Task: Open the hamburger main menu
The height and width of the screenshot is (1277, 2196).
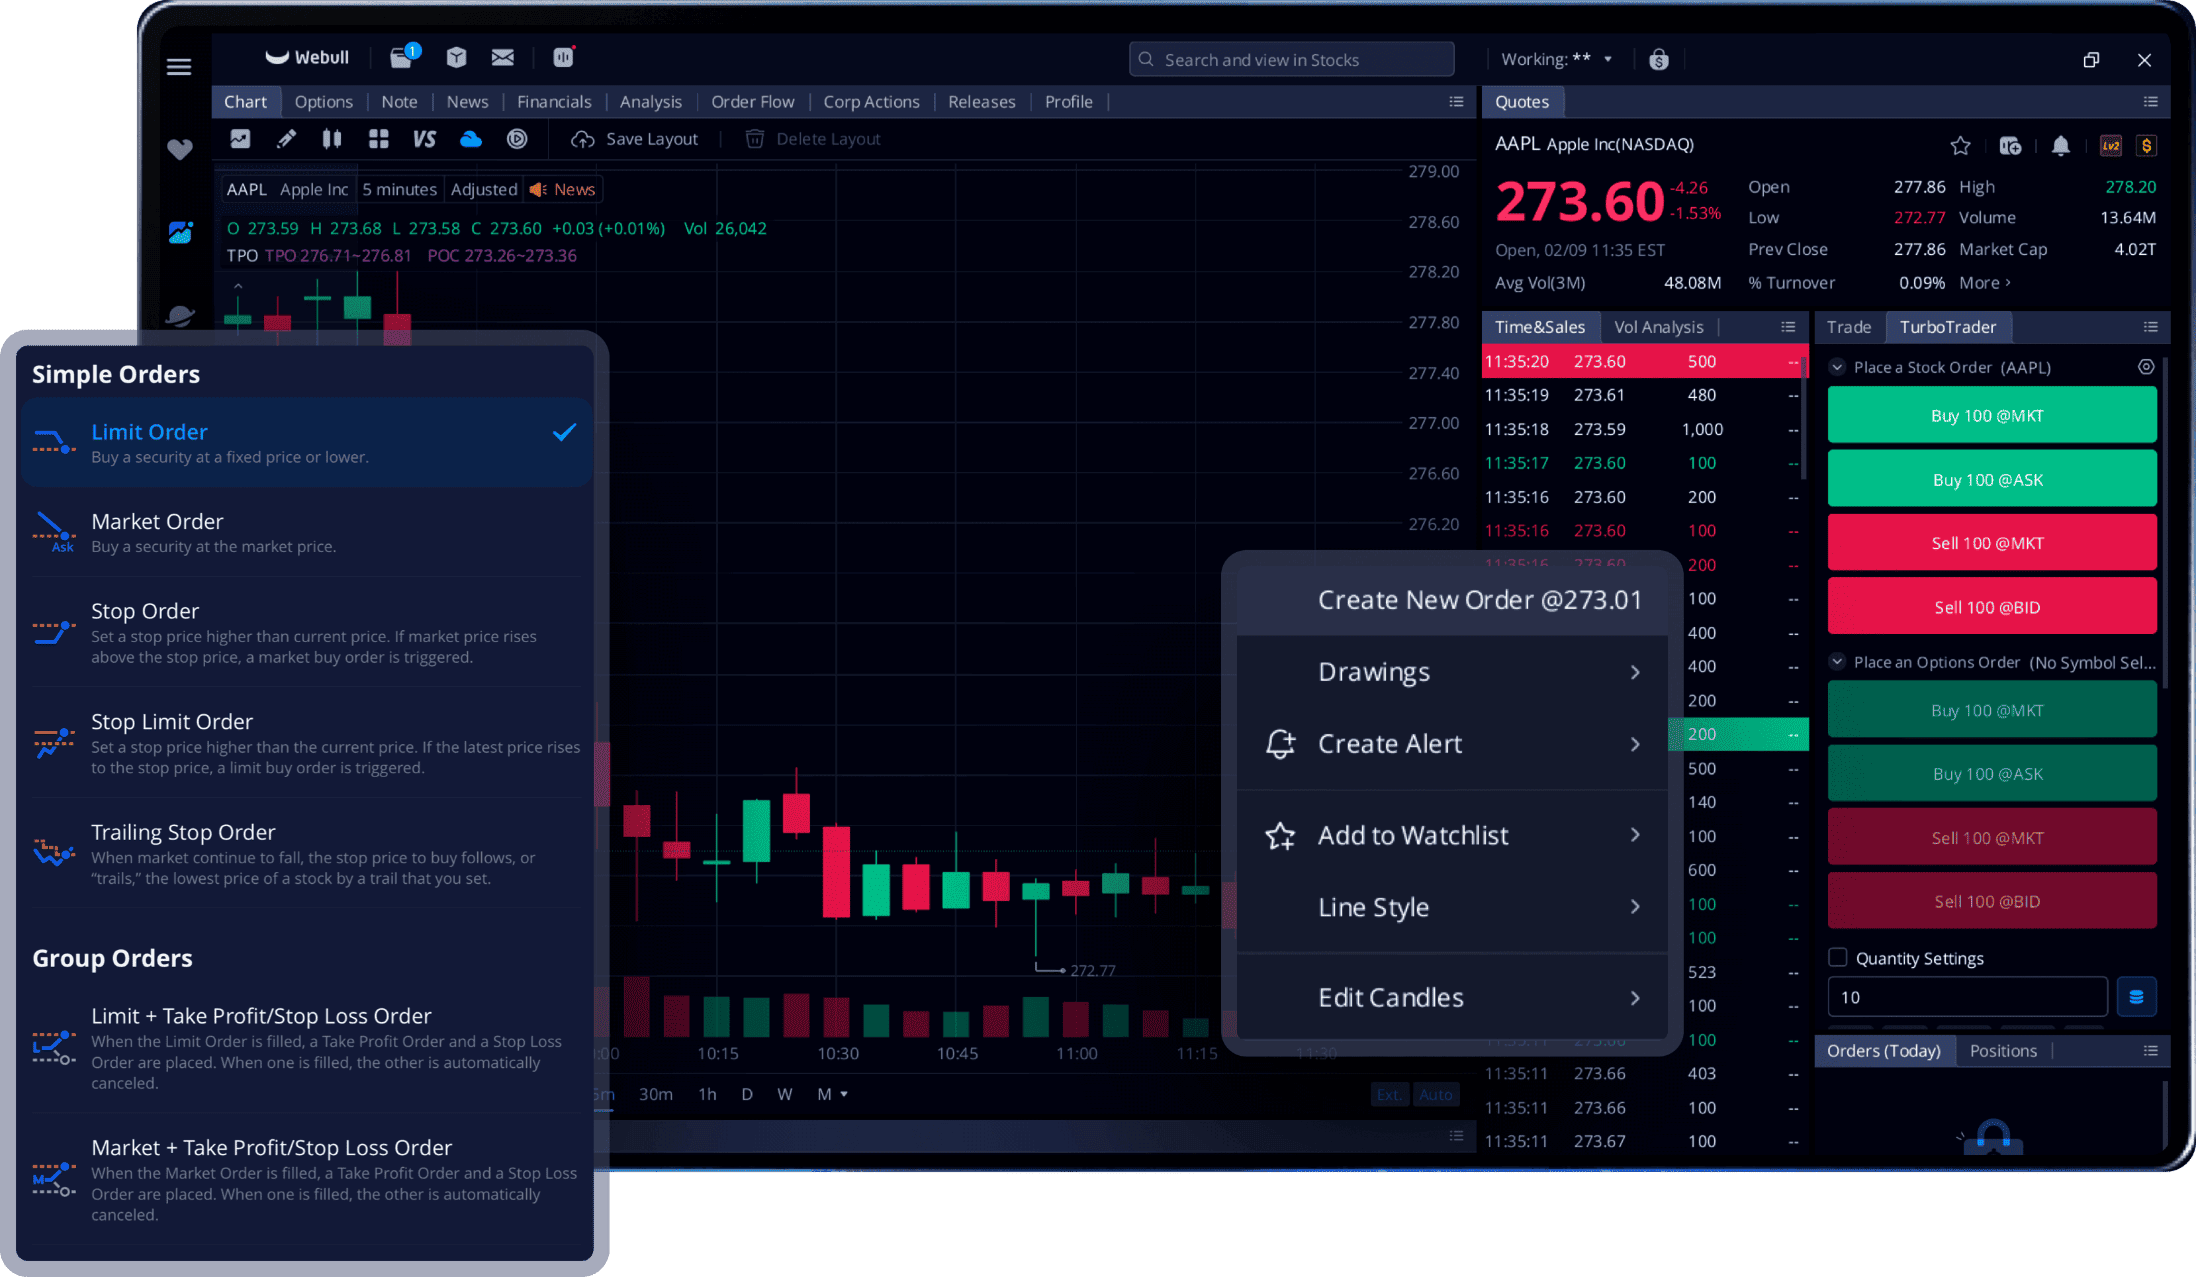Action: [x=179, y=66]
